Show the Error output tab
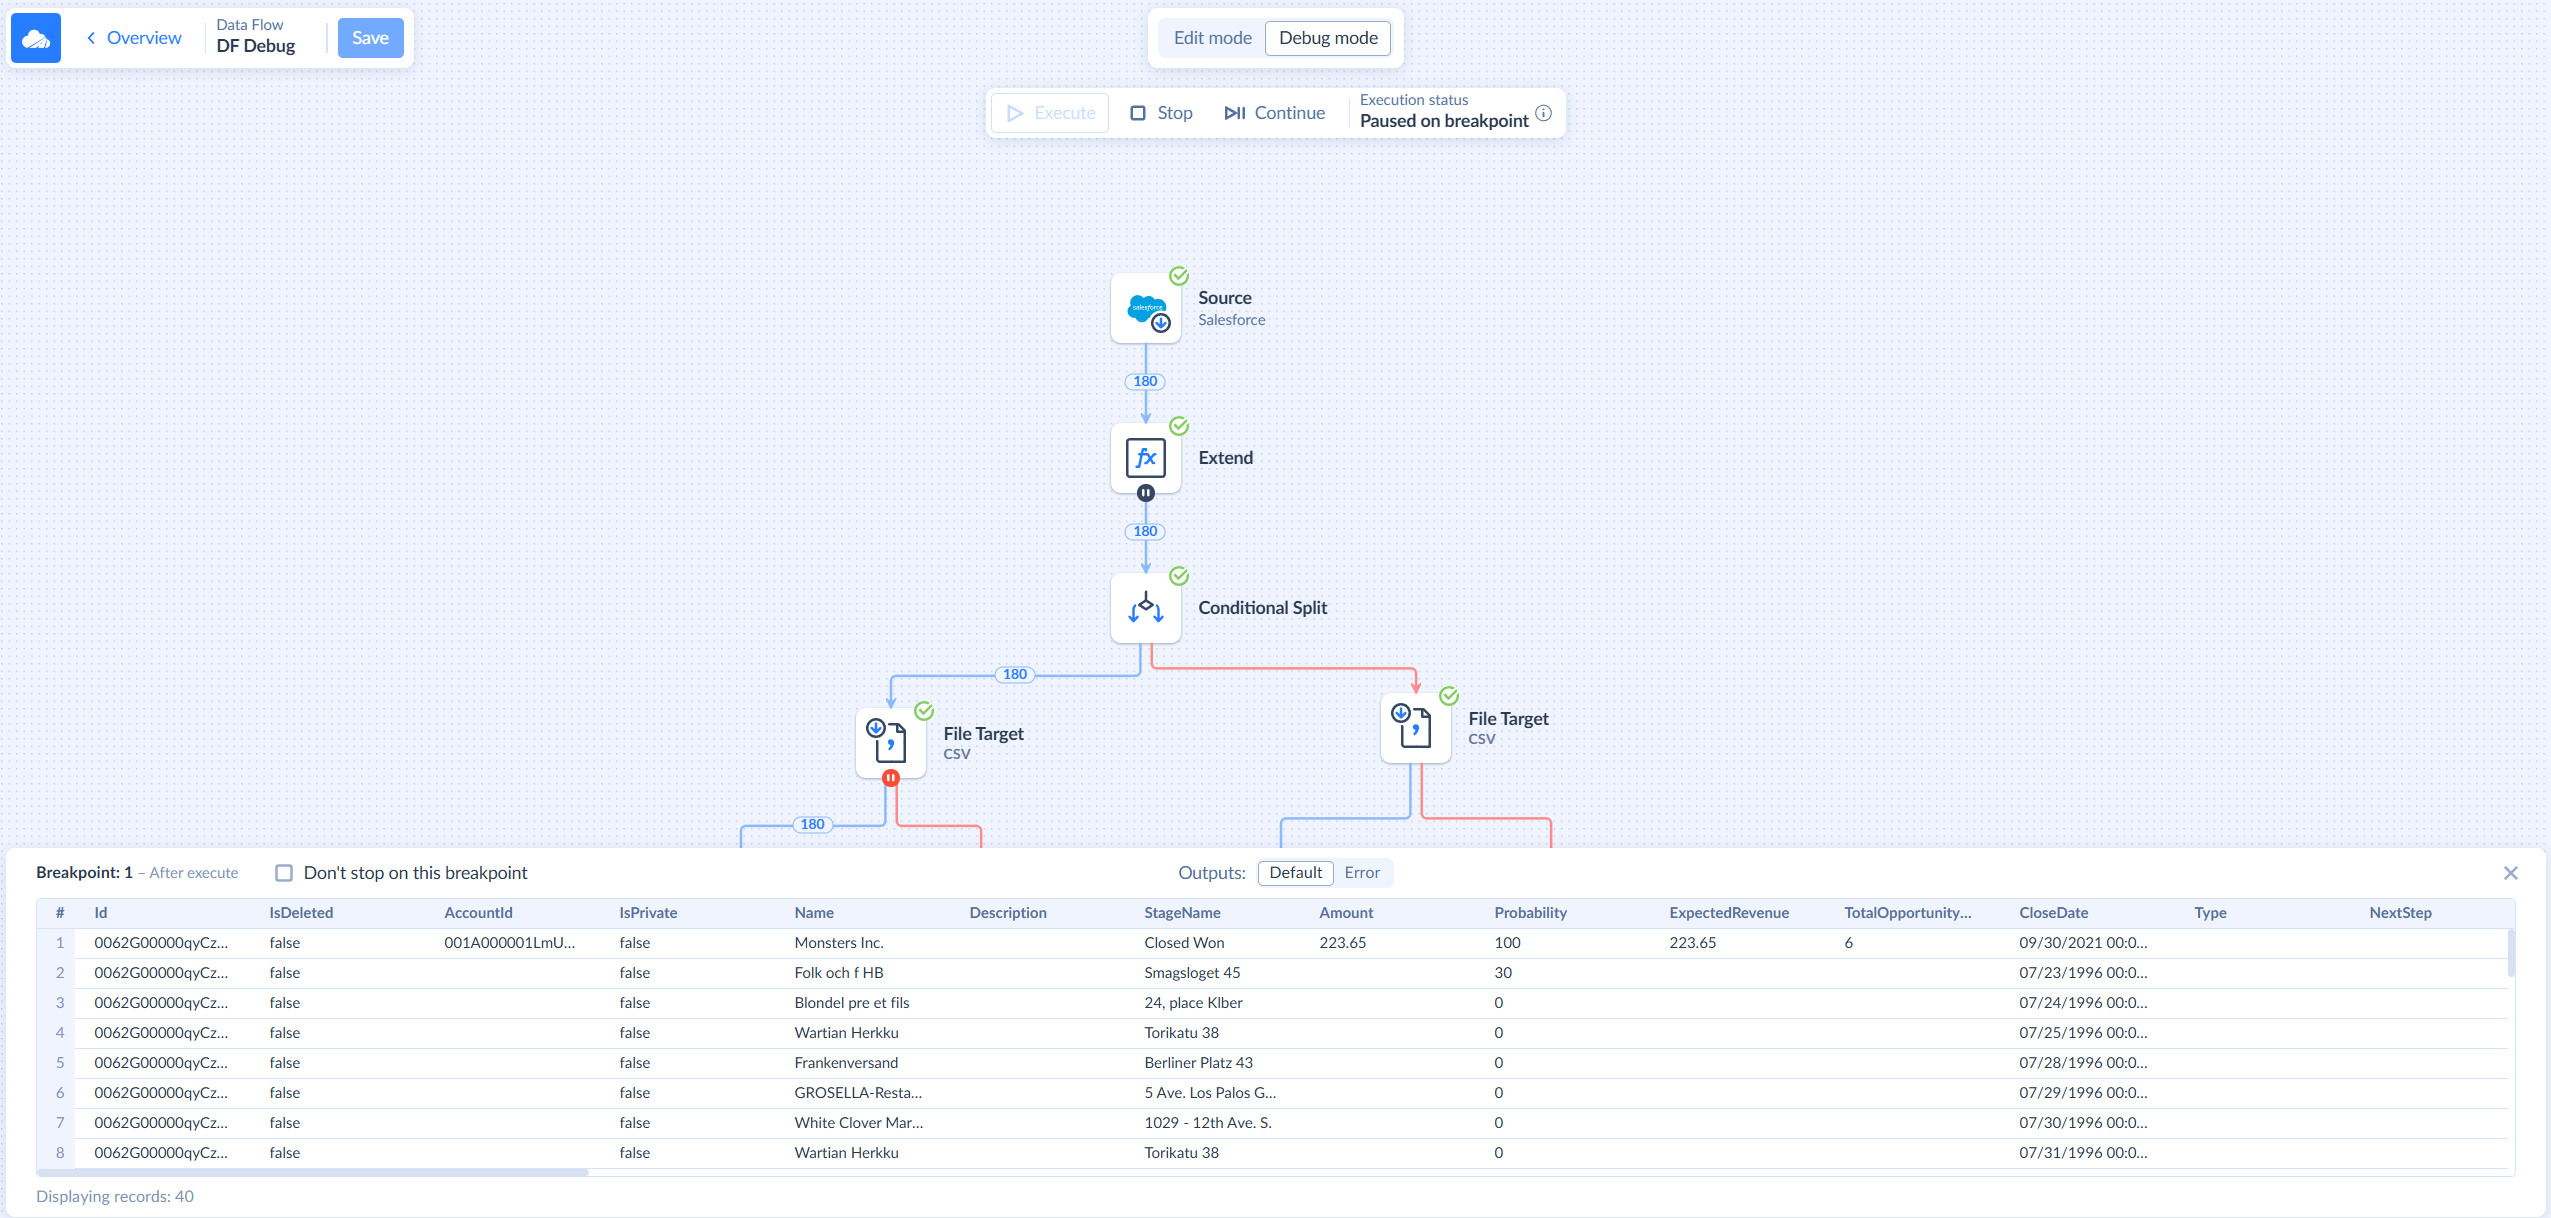The image size is (2551, 1218). tap(1362, 873)
